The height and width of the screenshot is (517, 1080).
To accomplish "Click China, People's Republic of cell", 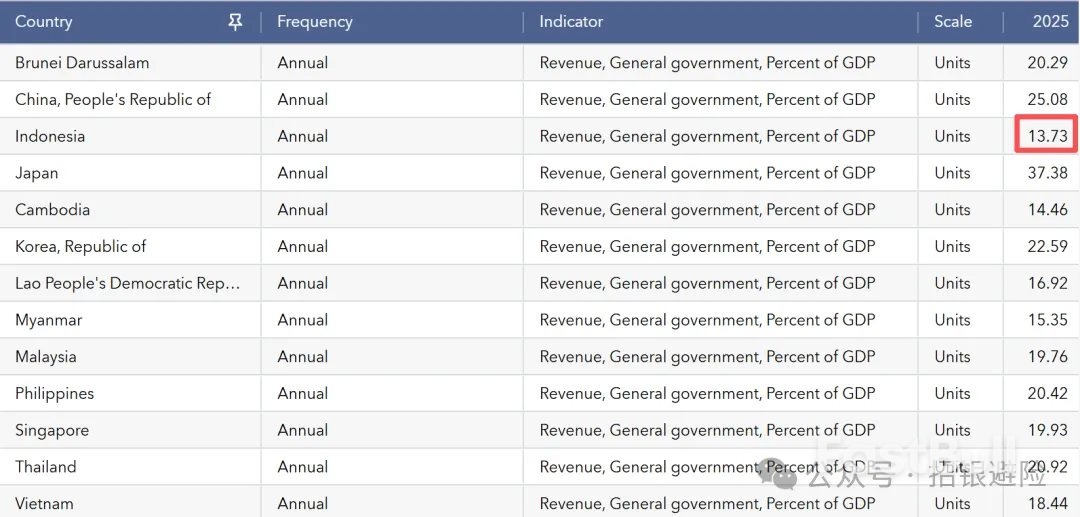I will [x=113, y=100].
